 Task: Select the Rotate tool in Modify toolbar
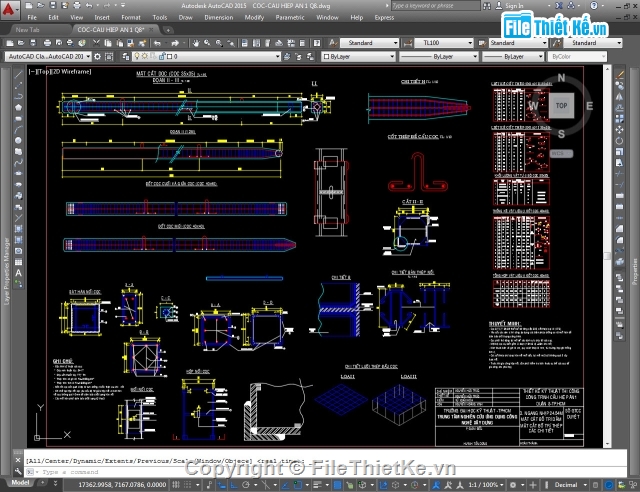point(620,141)
